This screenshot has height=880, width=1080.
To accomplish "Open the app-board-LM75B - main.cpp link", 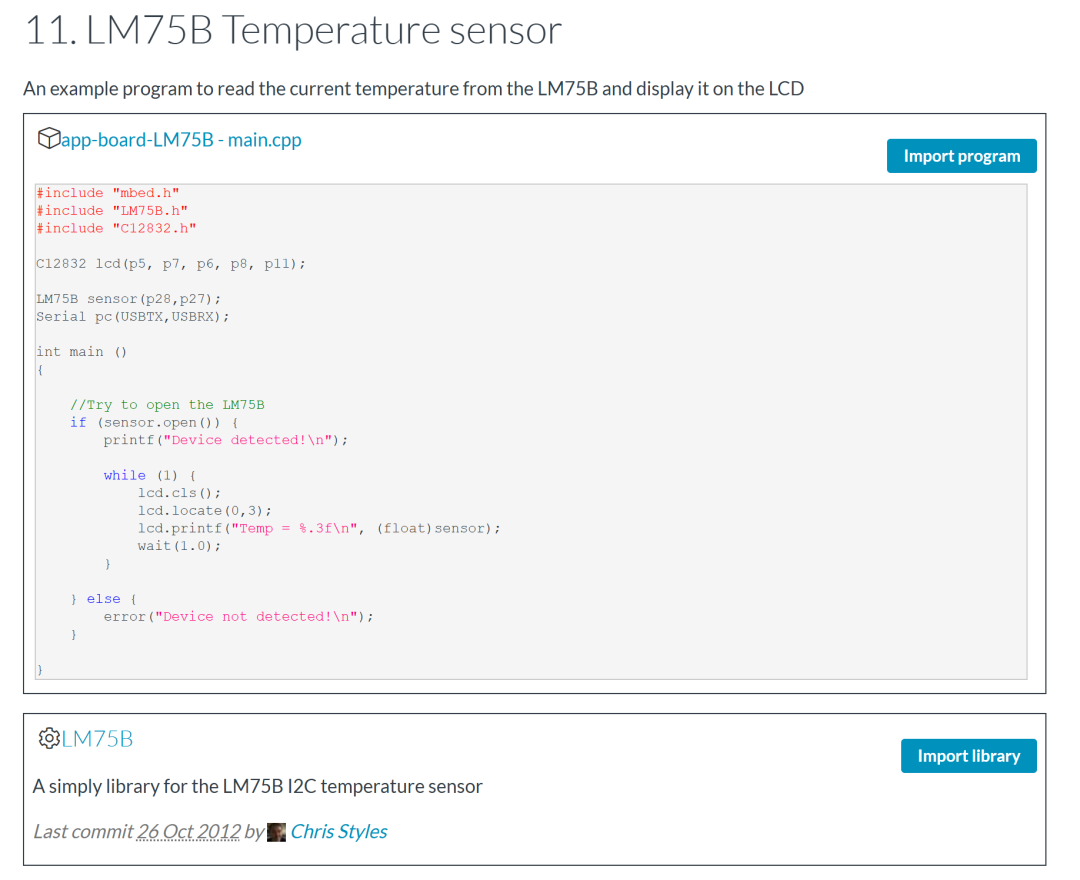I will click(x=179, y=140).
